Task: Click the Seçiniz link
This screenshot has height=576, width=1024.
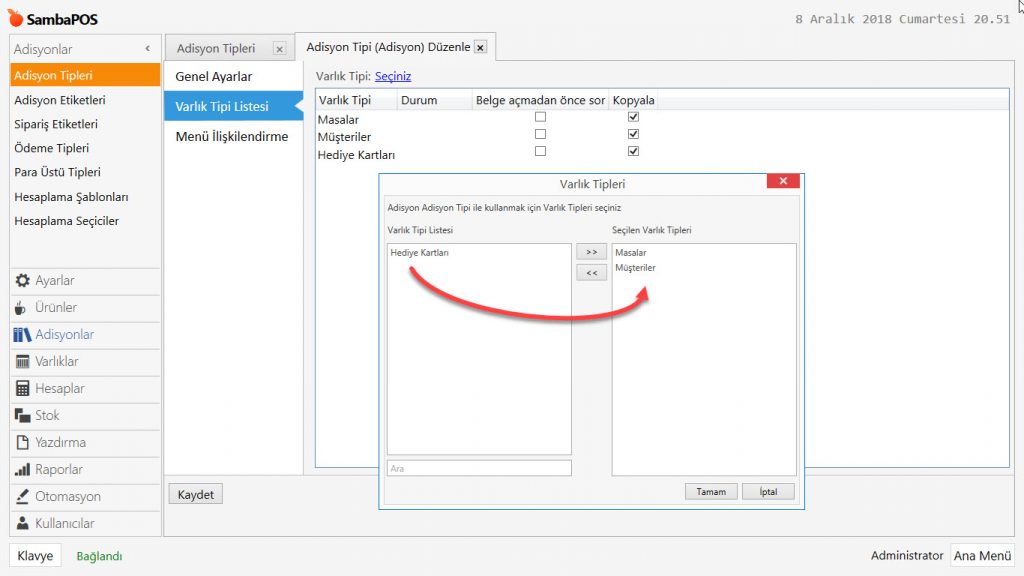Action: tap(393, 76)
